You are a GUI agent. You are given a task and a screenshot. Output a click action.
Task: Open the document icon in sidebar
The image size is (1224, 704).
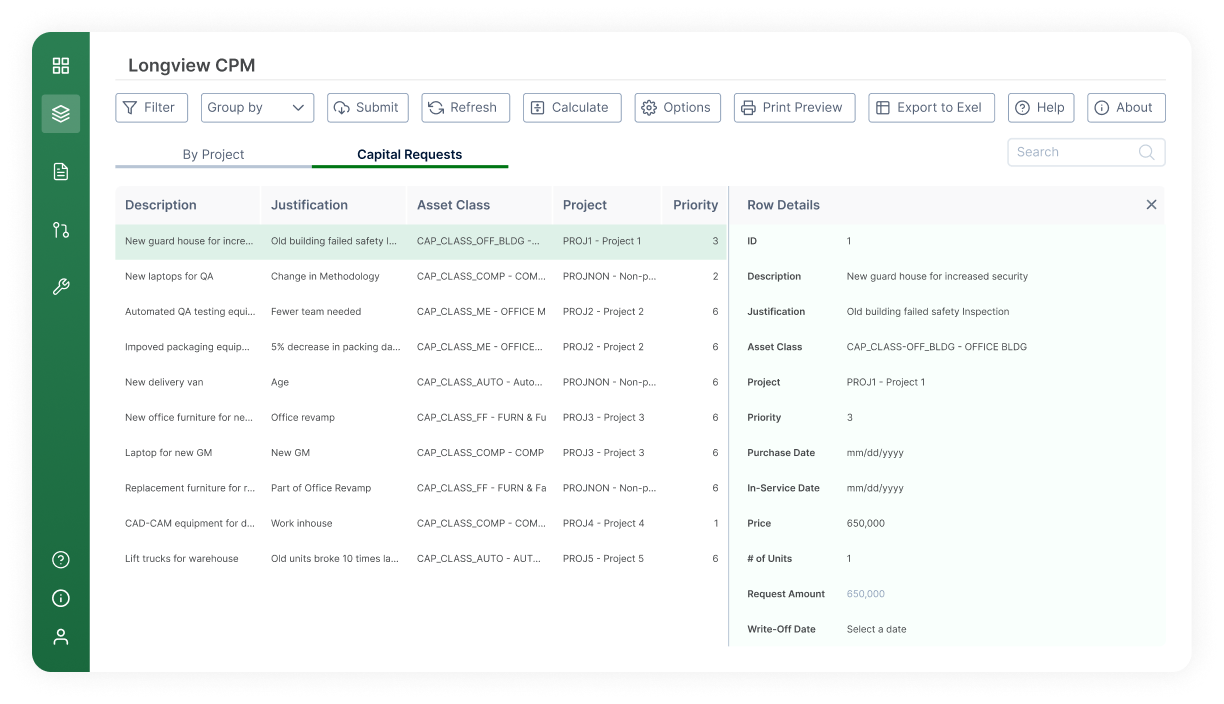[x=61, y=172]
